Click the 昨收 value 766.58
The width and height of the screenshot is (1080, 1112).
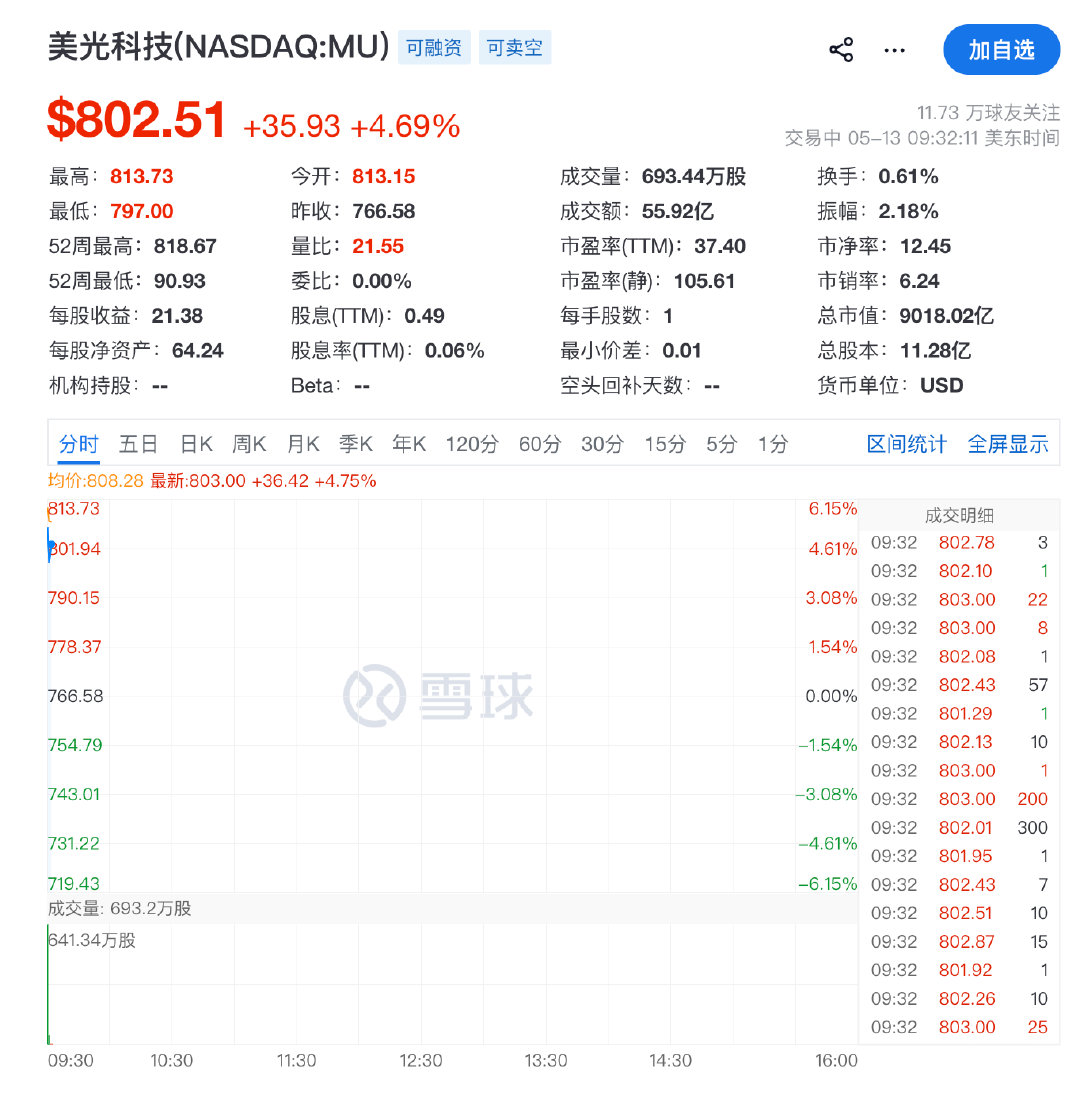pos(384,211)
